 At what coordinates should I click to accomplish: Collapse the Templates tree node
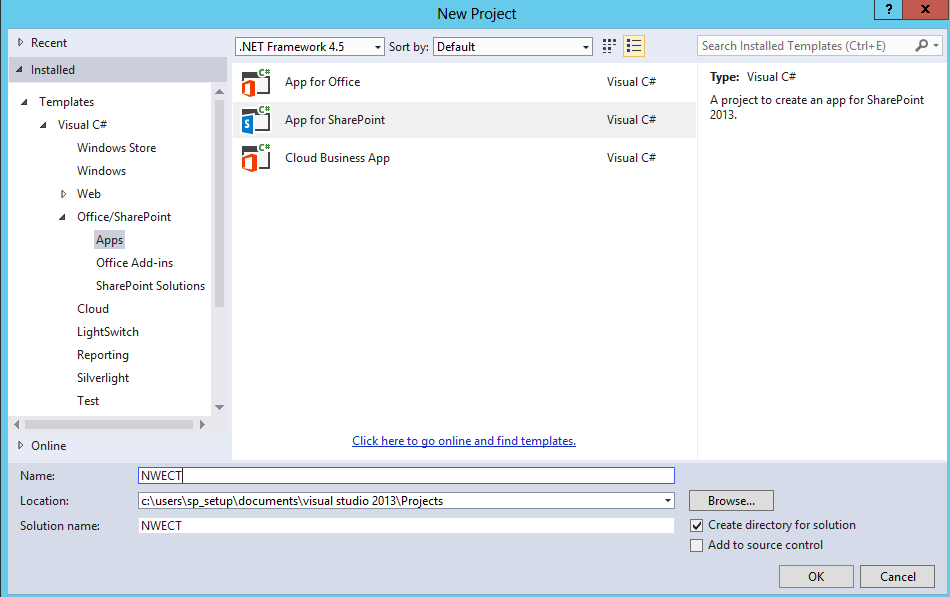tap(24, 102)
